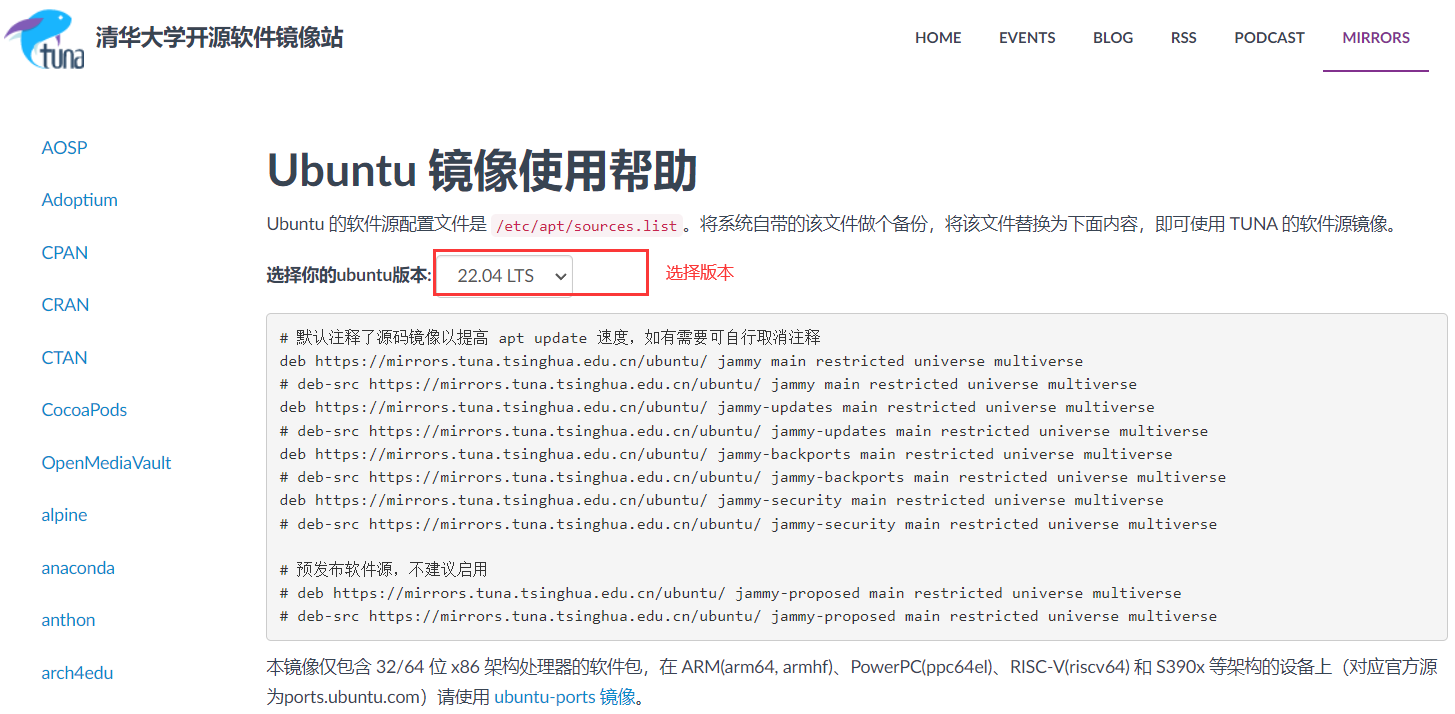Click the # deb-src jammy-security line
The width and height of the screenshot is (1455, 714).
click(x=749, y=523)
